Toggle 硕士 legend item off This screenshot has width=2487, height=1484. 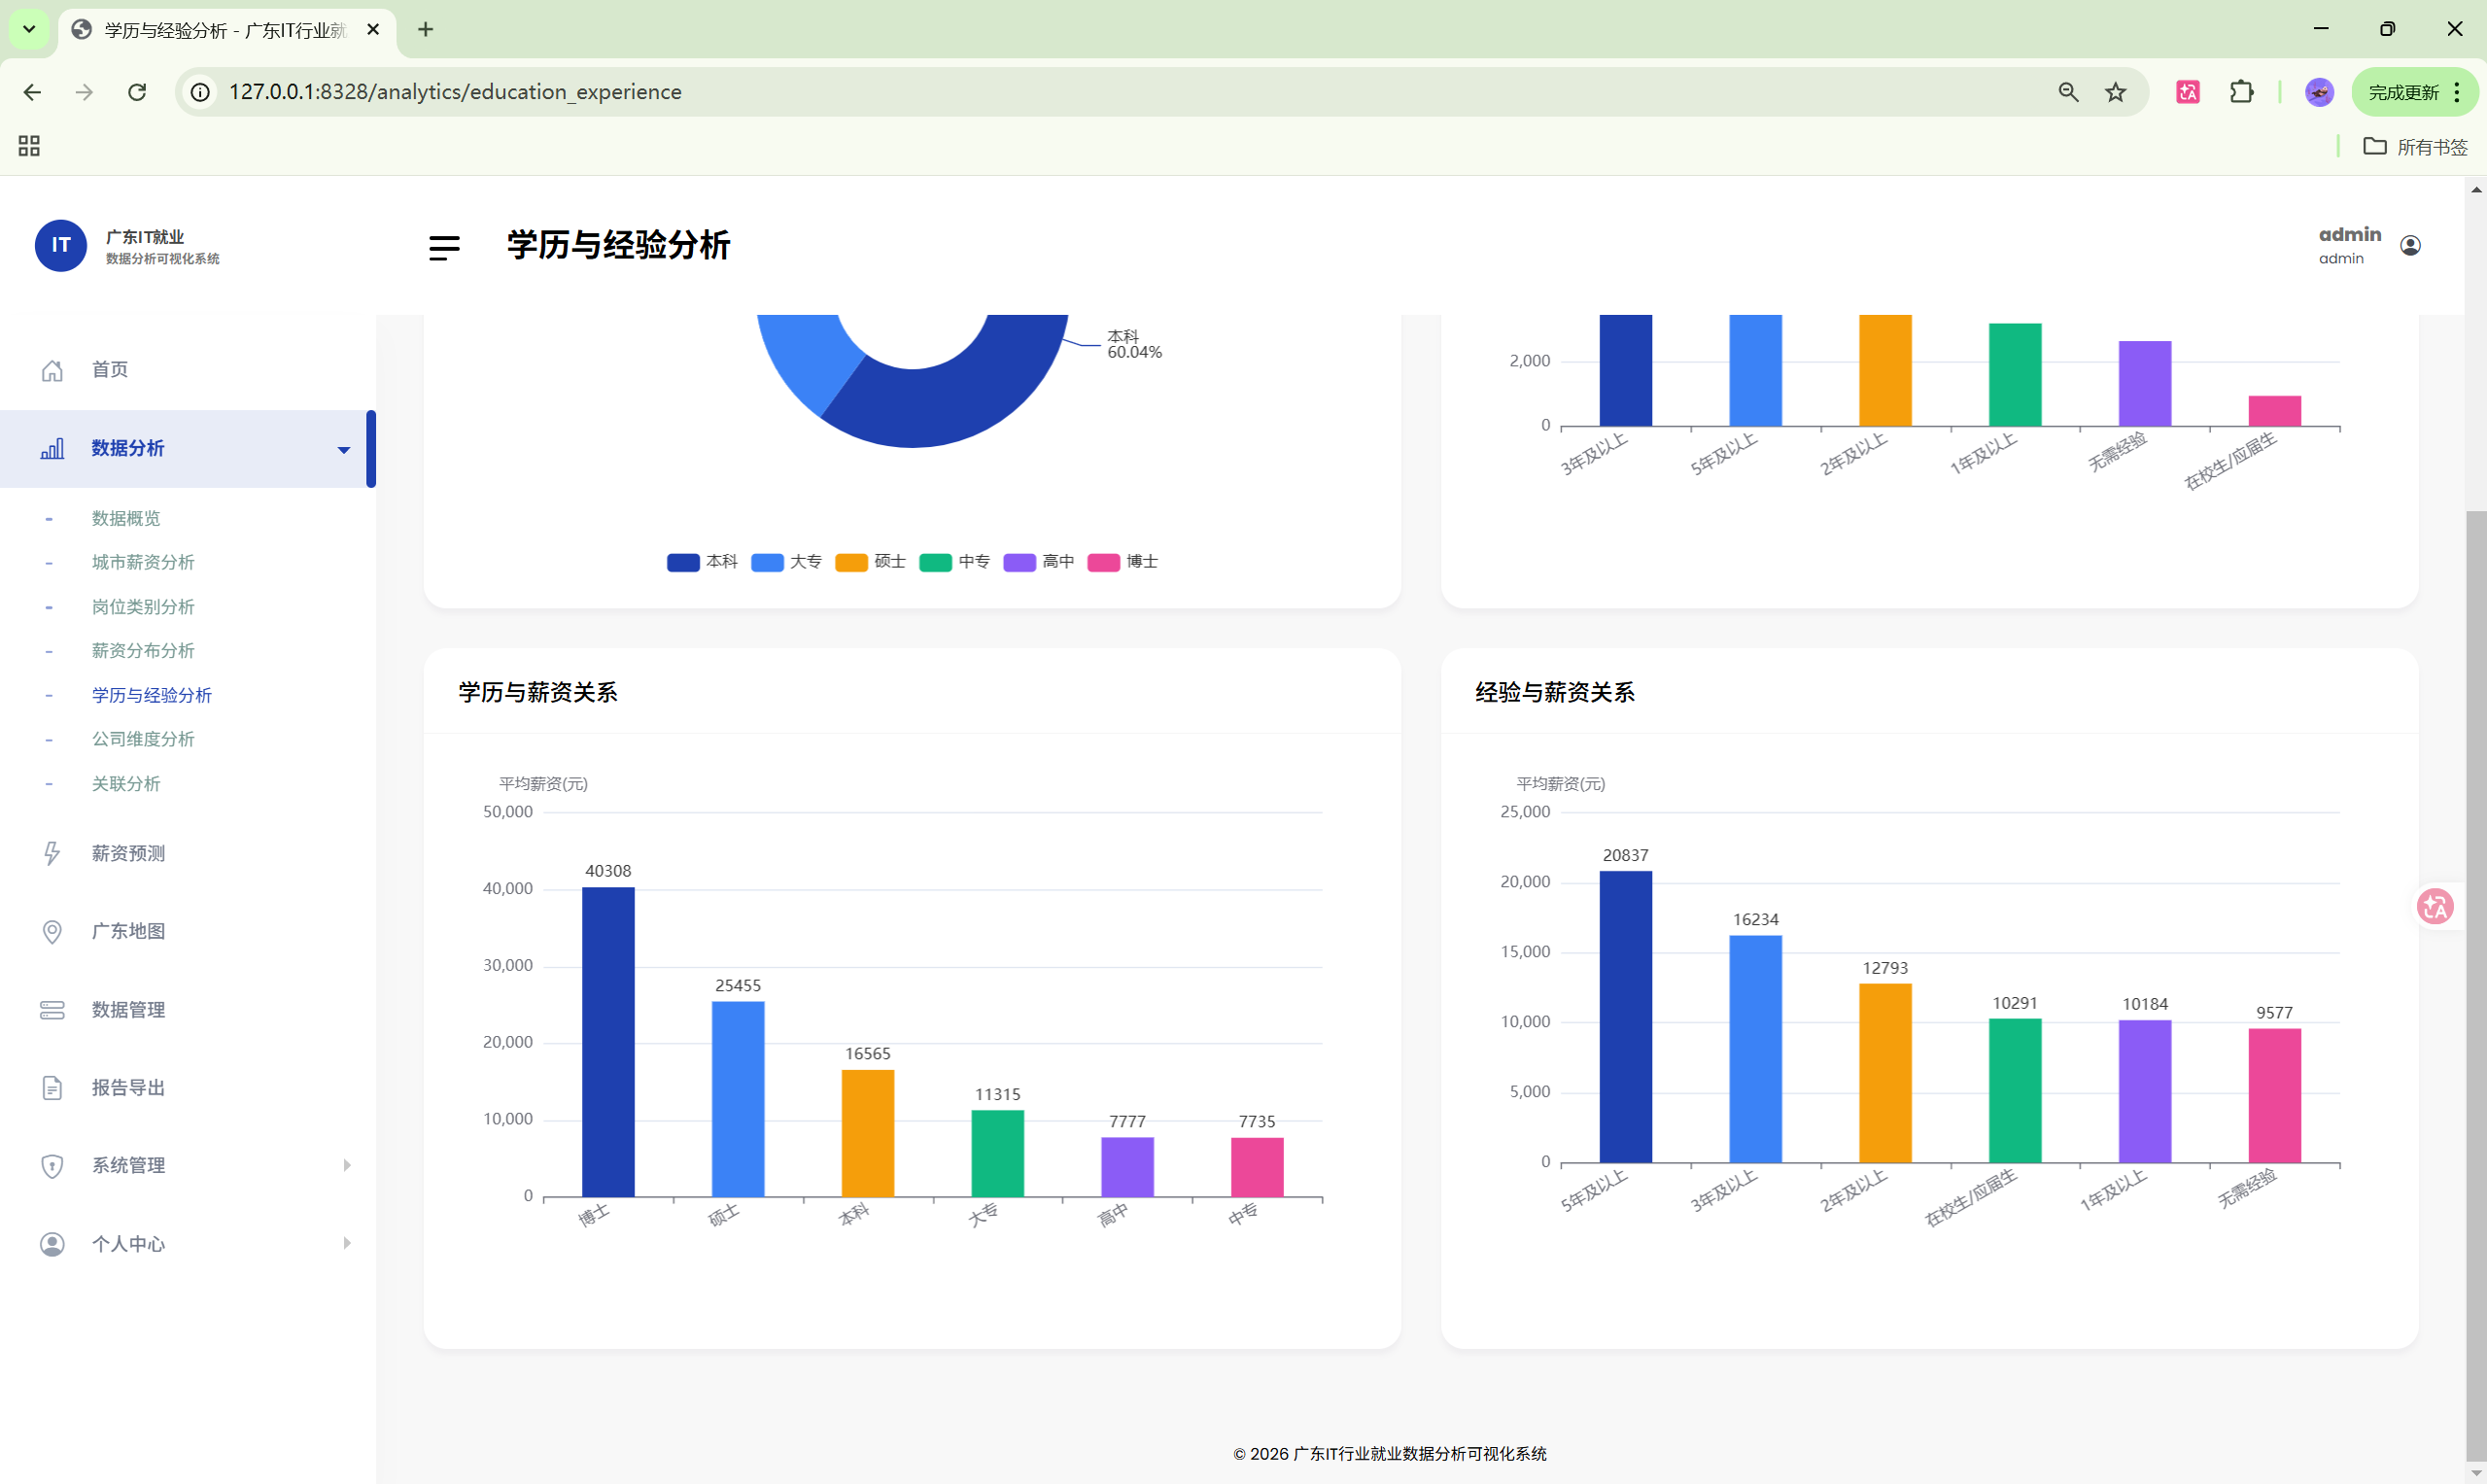(x=870, y=562)
